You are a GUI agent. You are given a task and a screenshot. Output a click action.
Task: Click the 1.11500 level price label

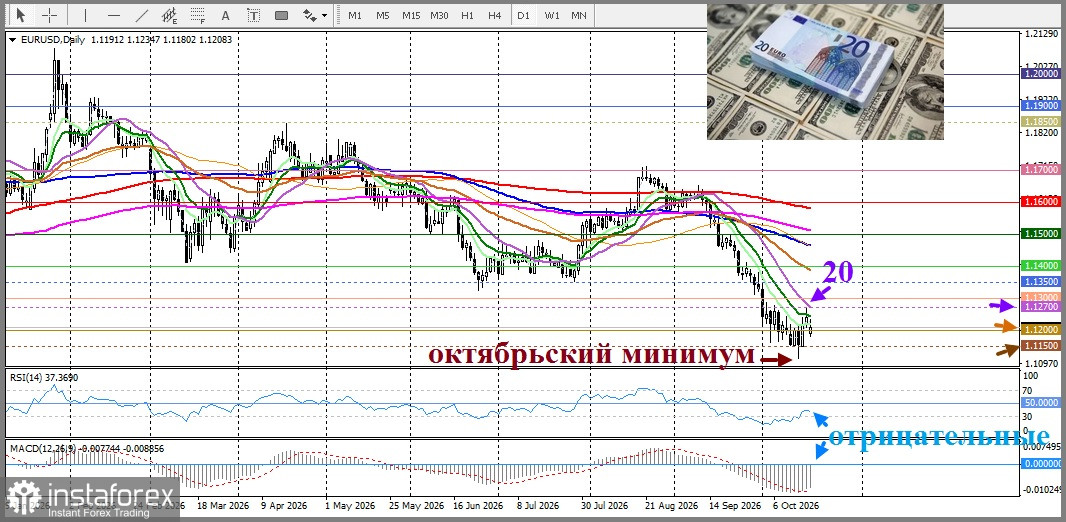coord(1042,346)
